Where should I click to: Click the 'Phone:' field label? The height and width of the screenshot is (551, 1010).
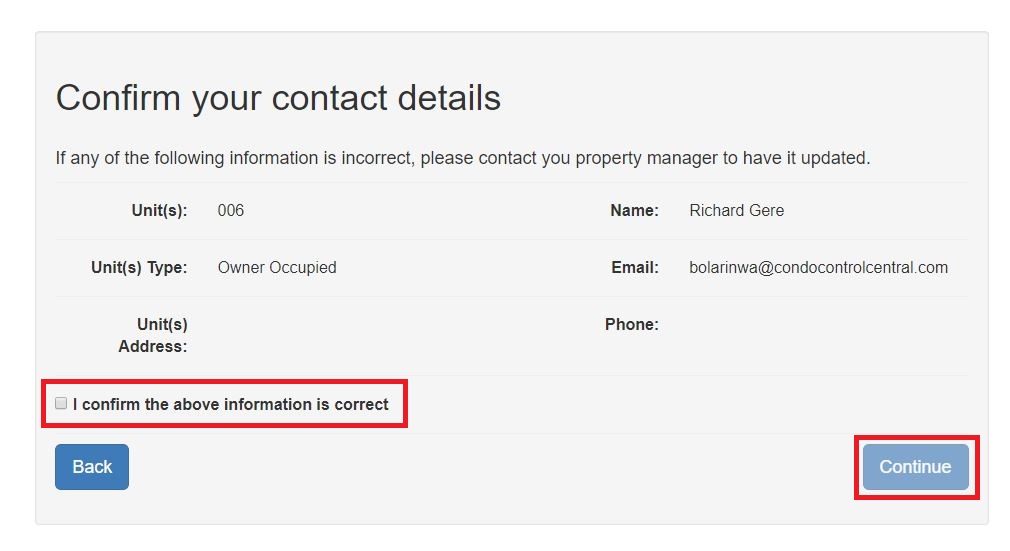click(x=631, y=325)
